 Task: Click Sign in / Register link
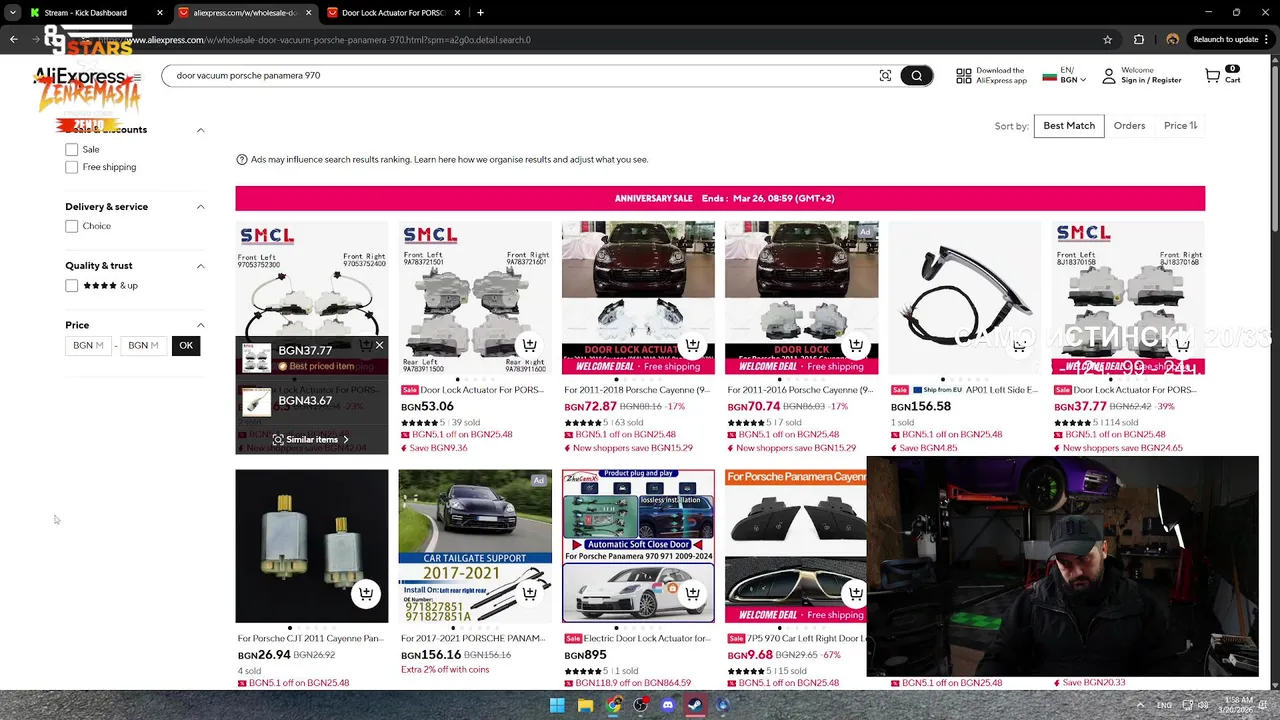[1151, 81]
